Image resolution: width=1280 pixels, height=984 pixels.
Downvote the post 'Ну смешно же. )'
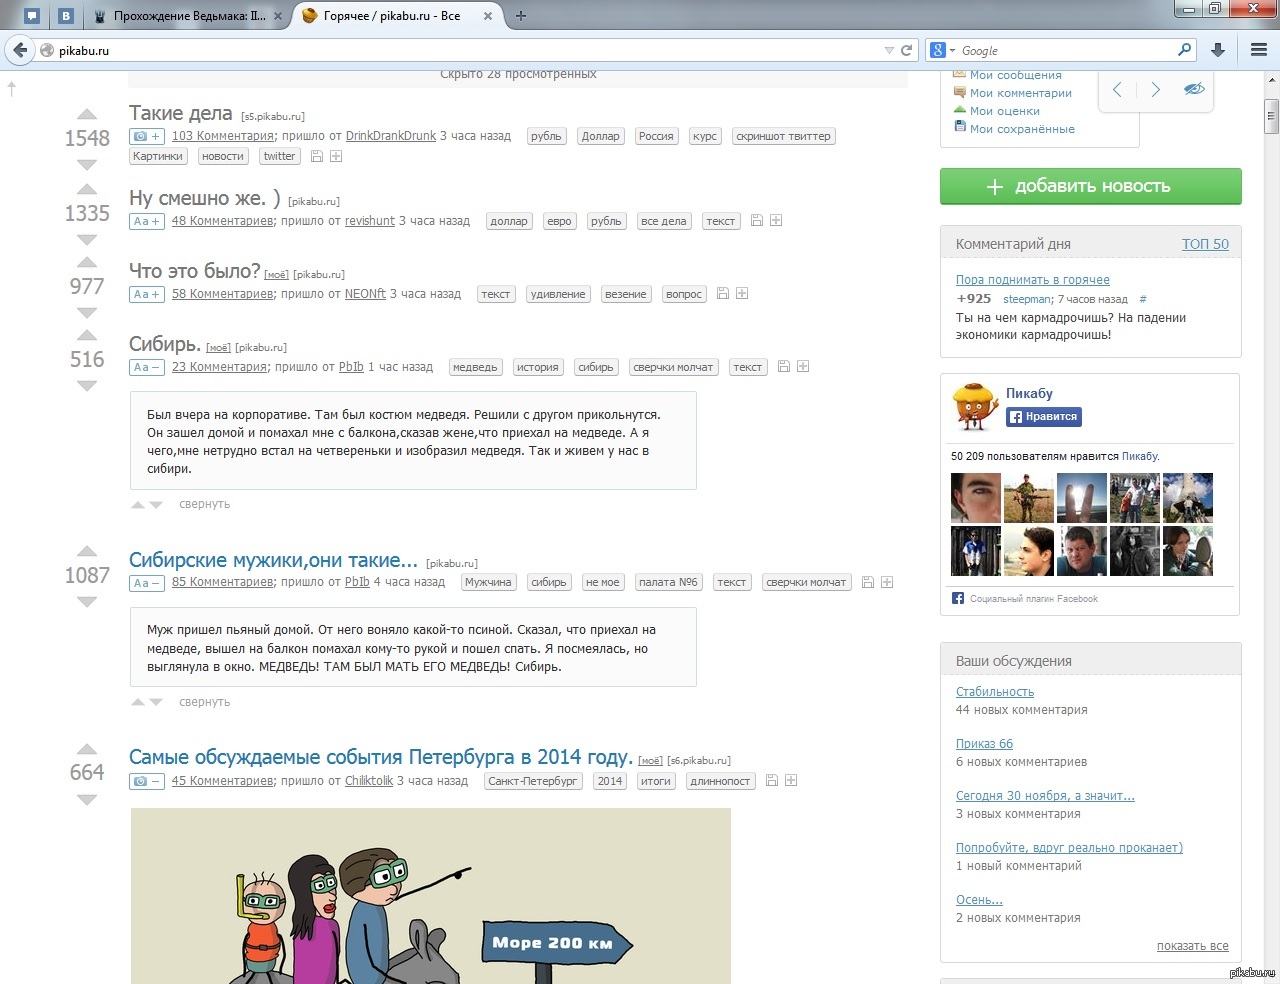[87, 239]
